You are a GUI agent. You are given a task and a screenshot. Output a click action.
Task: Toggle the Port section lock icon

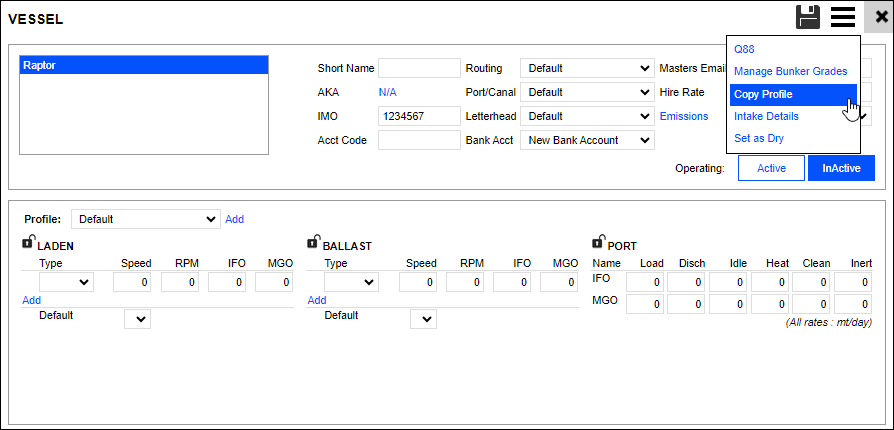(x=599, y=243)
